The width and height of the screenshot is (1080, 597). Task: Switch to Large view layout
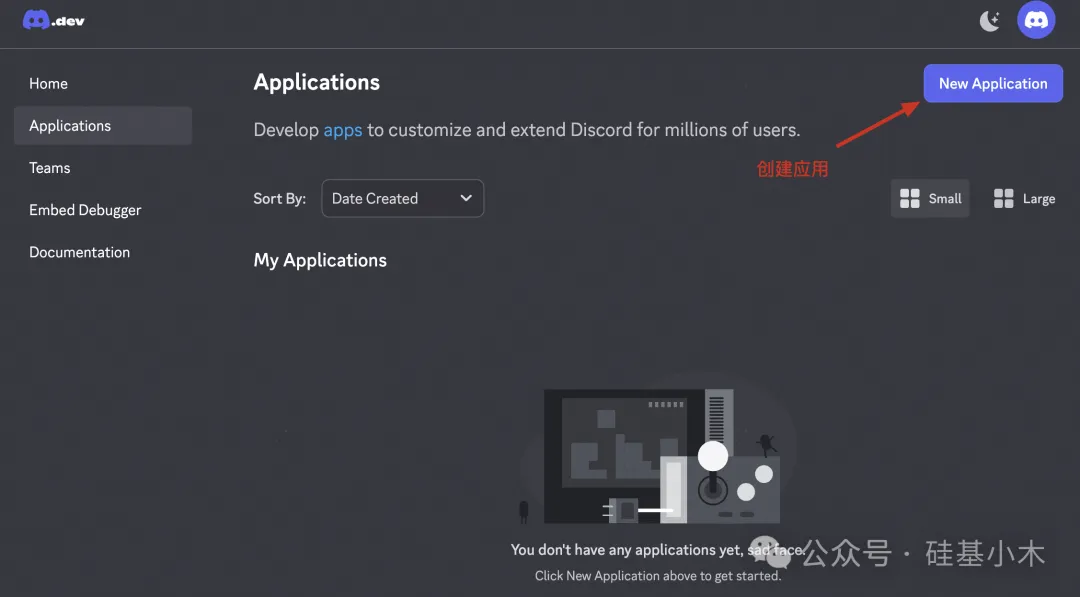pyautogui.click(x=1024, y=198)
